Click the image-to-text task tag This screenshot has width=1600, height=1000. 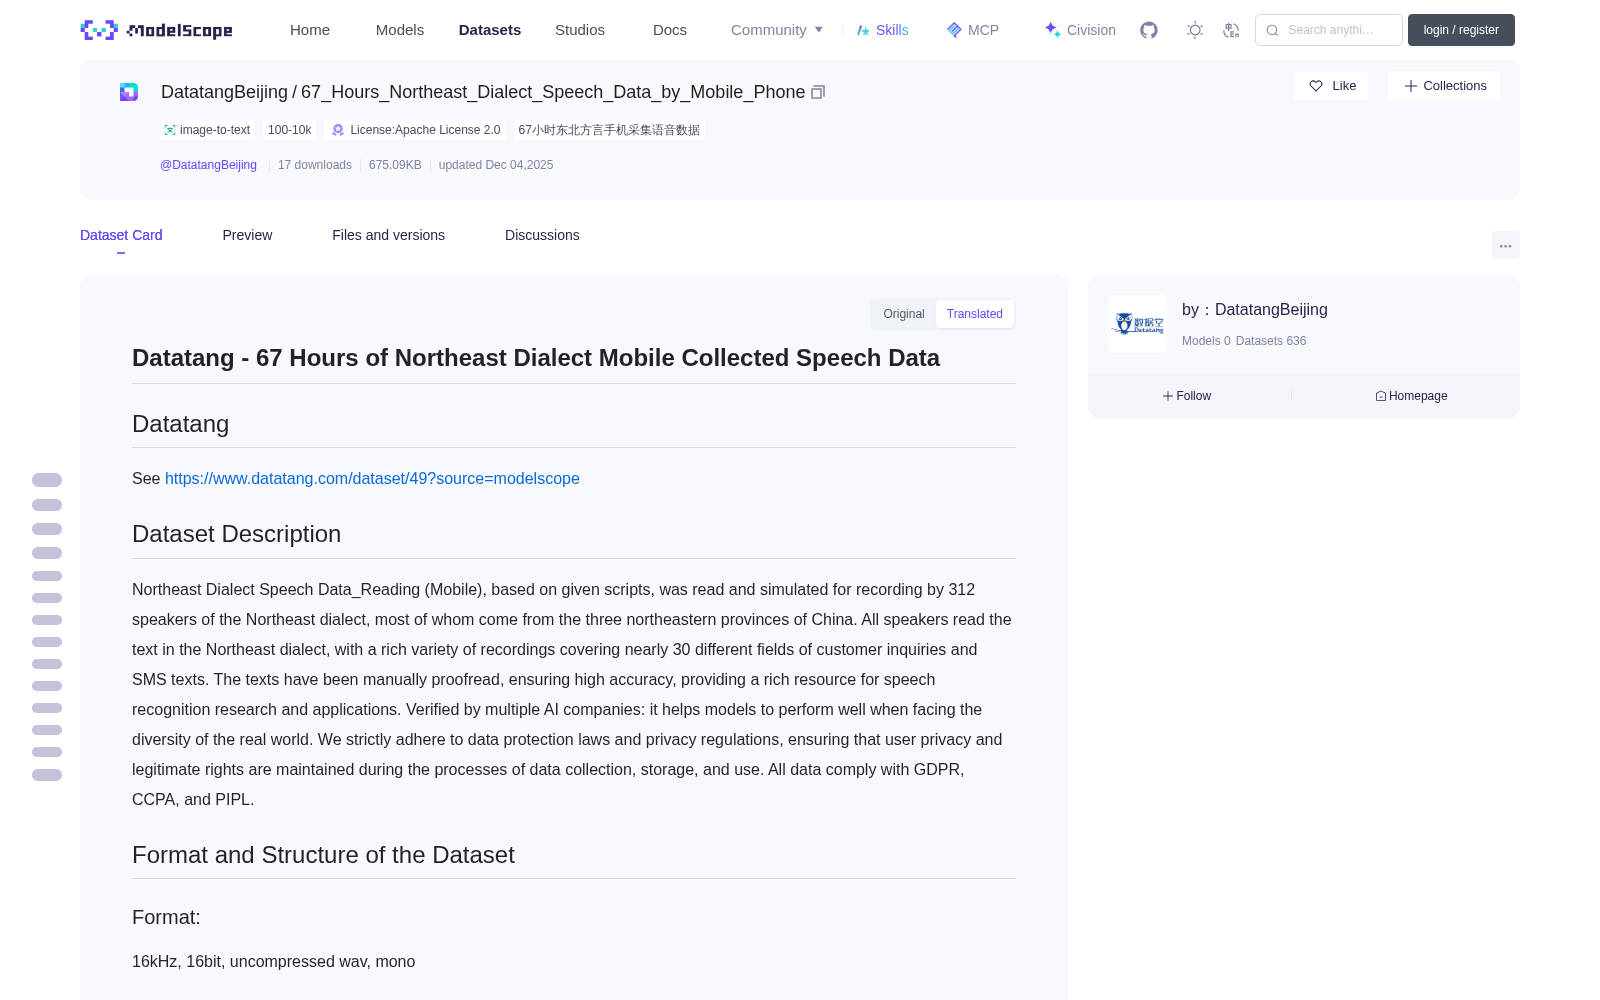point(207,130)
